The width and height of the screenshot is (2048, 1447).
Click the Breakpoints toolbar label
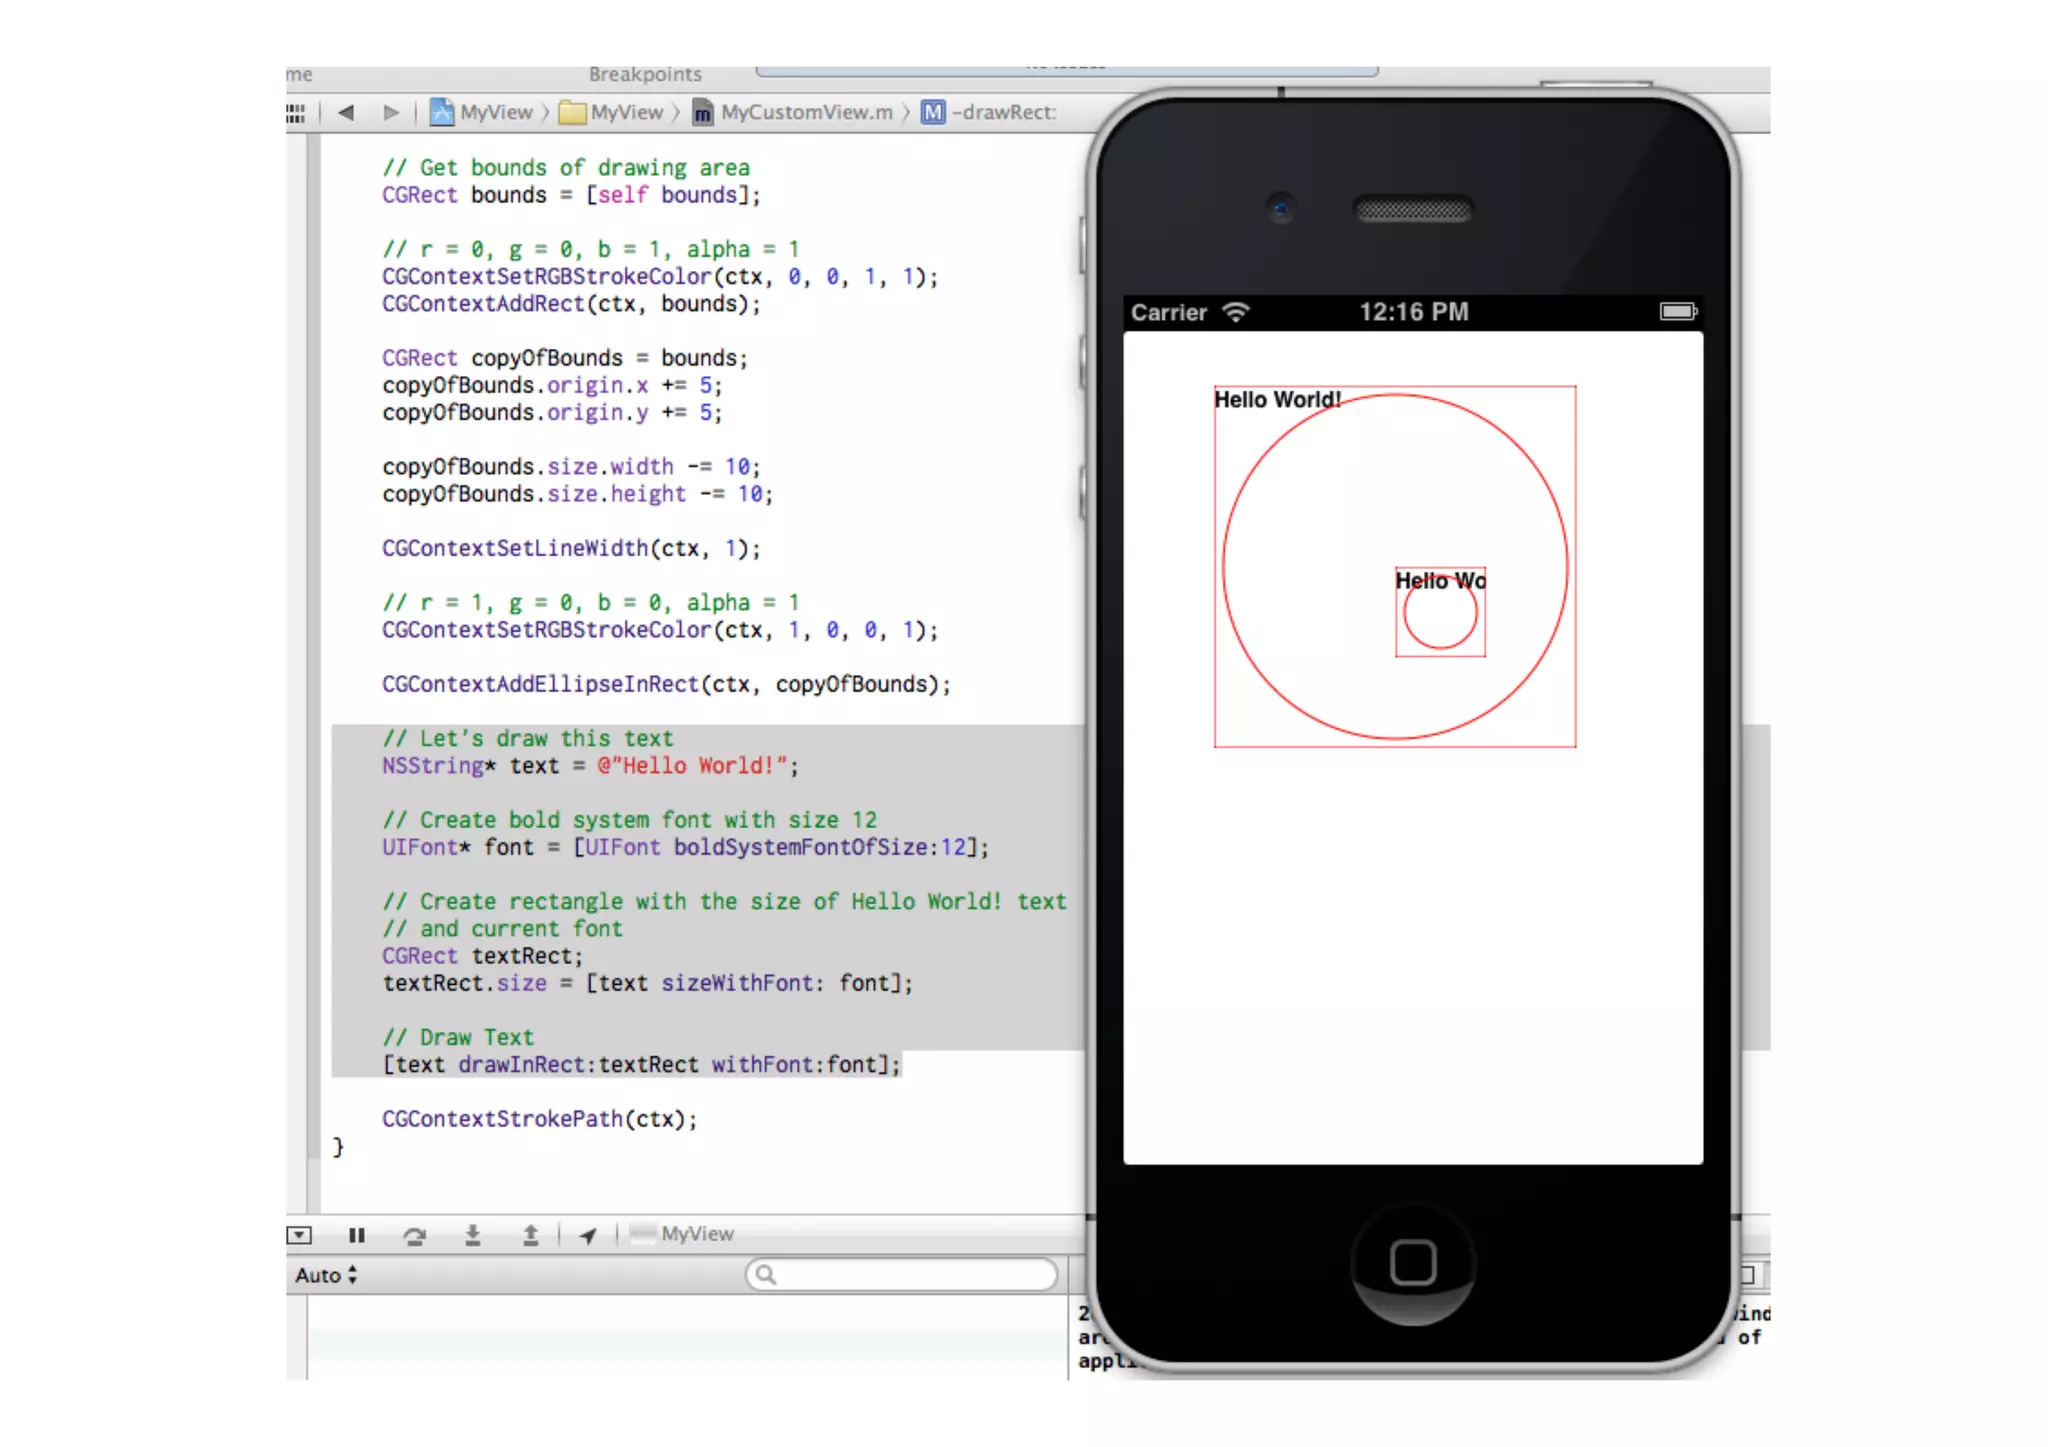(x=645, y=74)
